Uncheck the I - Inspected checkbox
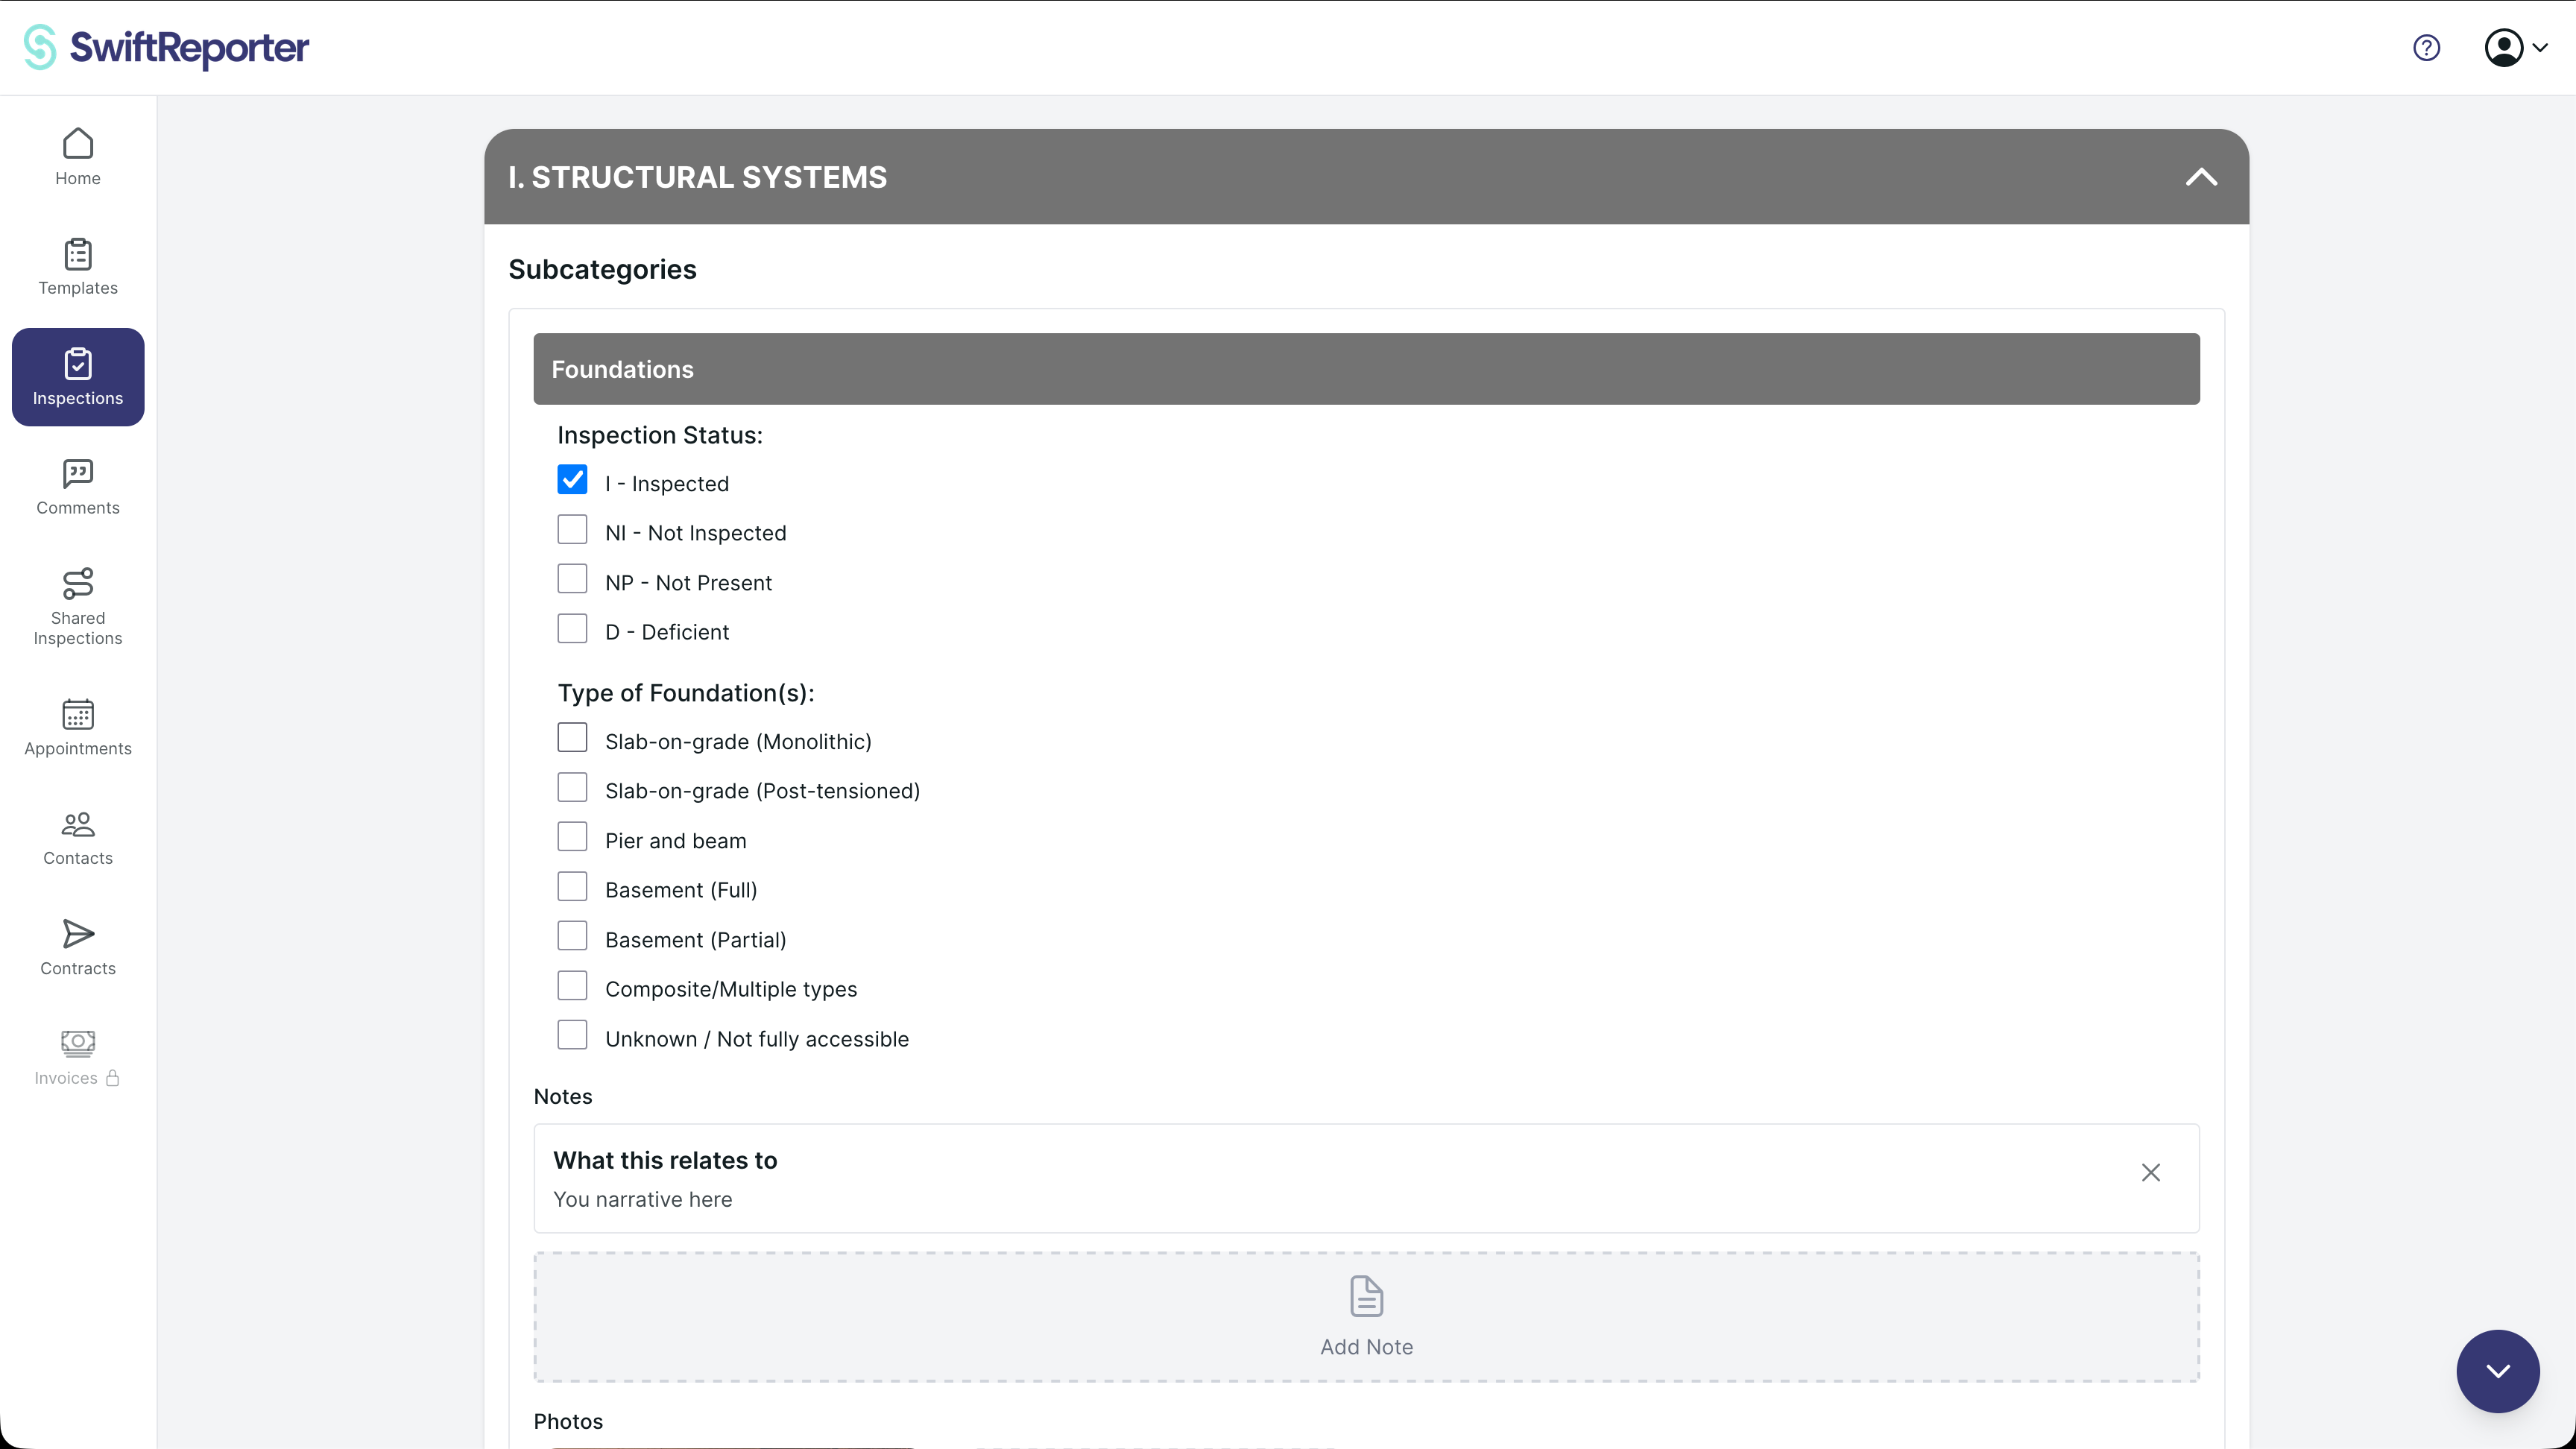This screenshot has height=1449, width=2576. pyautogui.click(x=572, y=480)
